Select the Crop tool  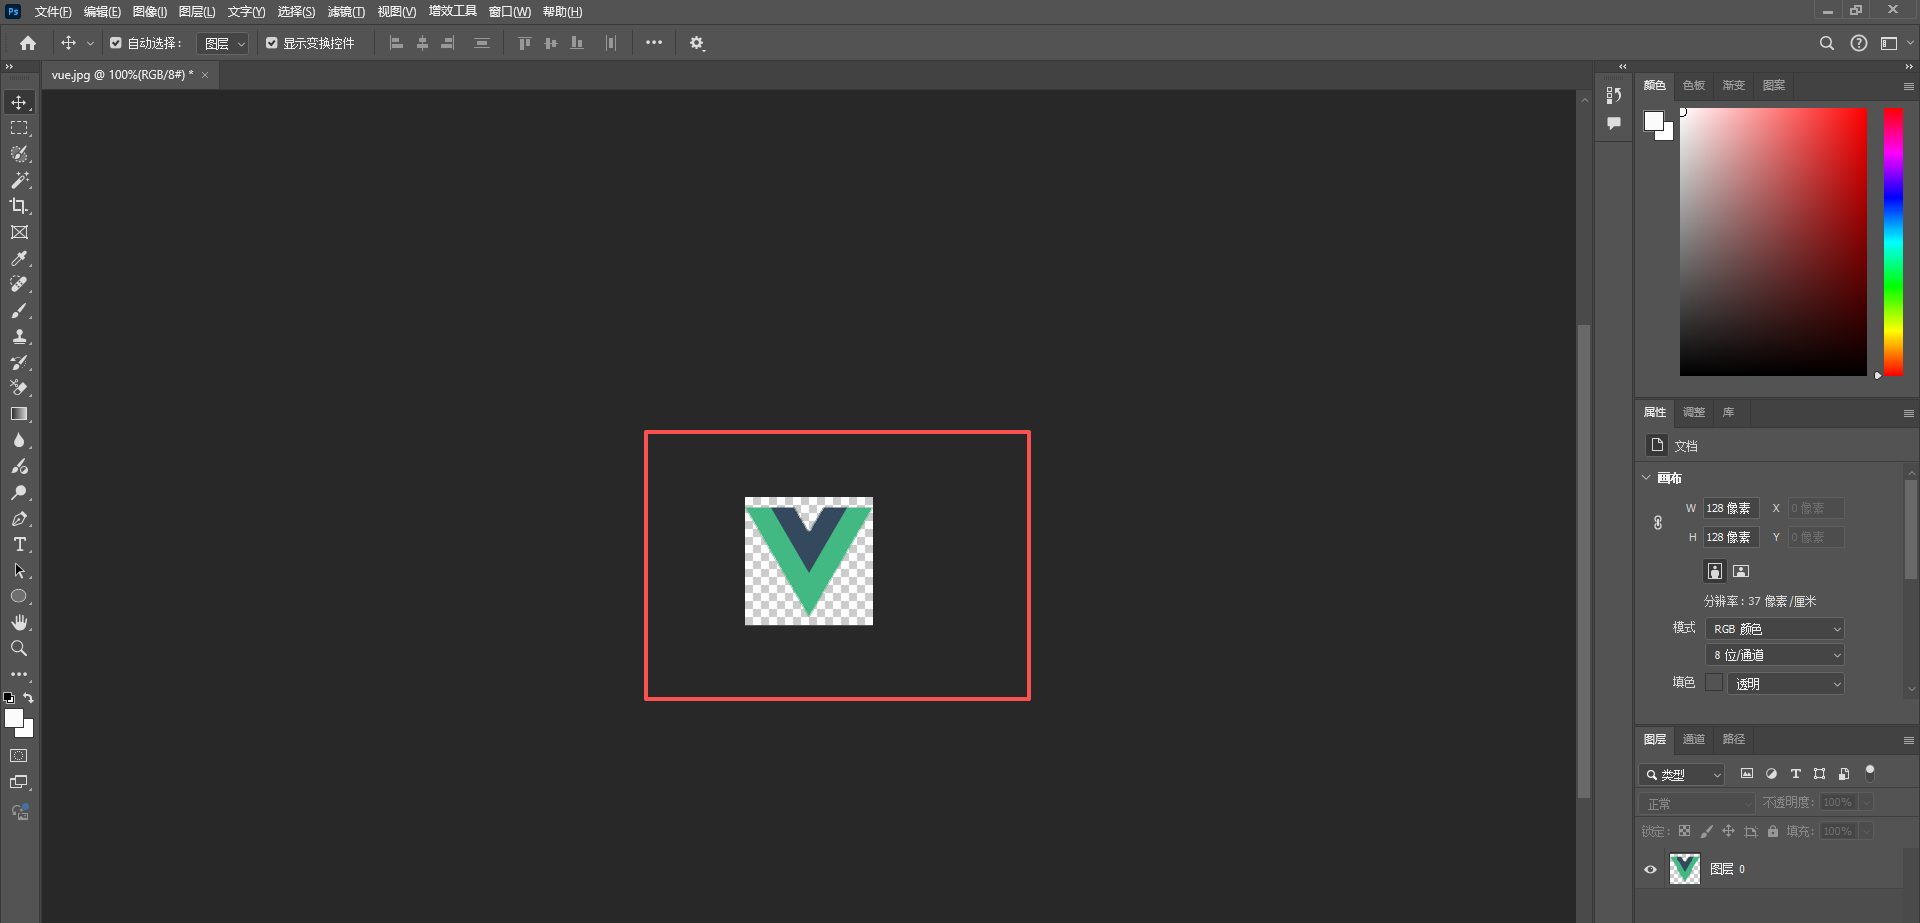19,206
